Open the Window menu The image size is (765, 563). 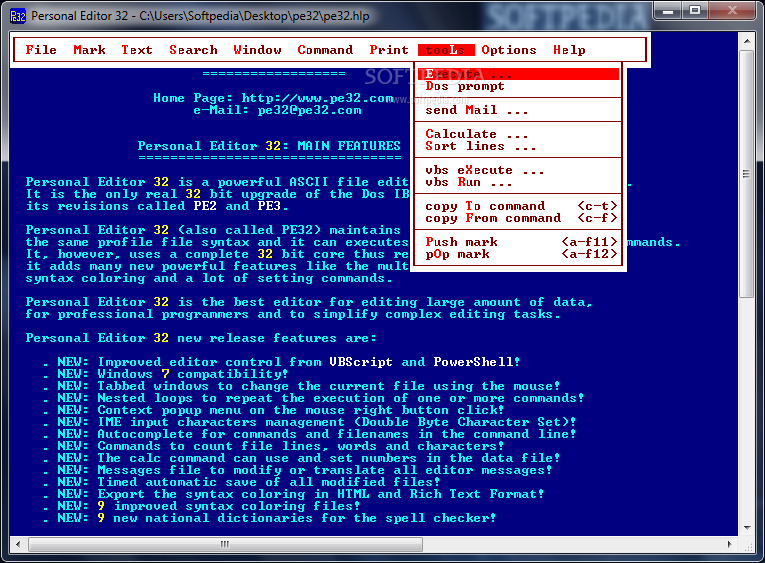pos(257,50)
